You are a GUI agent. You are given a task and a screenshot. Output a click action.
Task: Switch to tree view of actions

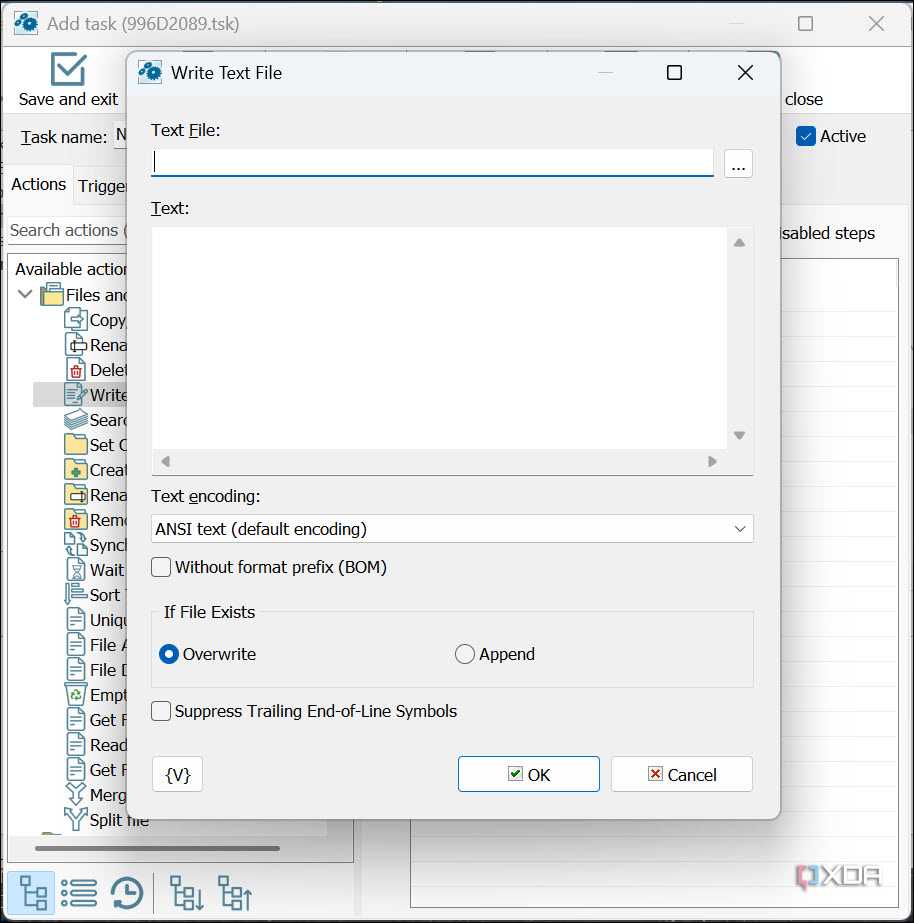[x=32, y=892]
